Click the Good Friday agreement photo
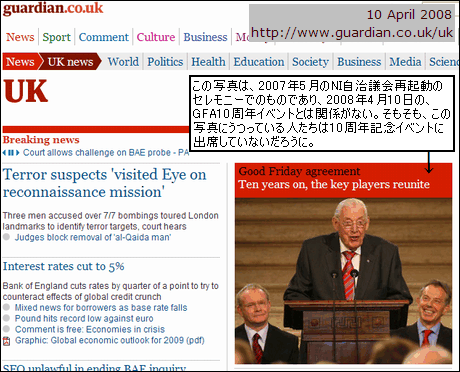 pos(343,281)
